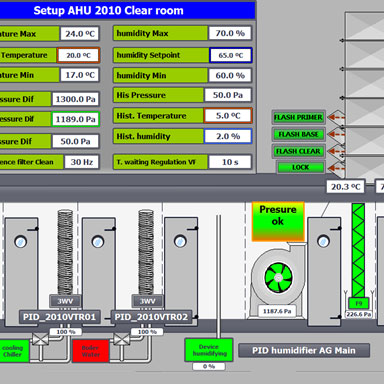Toggle the FLASH CLEAR button
Viewport: 384px width, 384px height.
click(298, 151)
